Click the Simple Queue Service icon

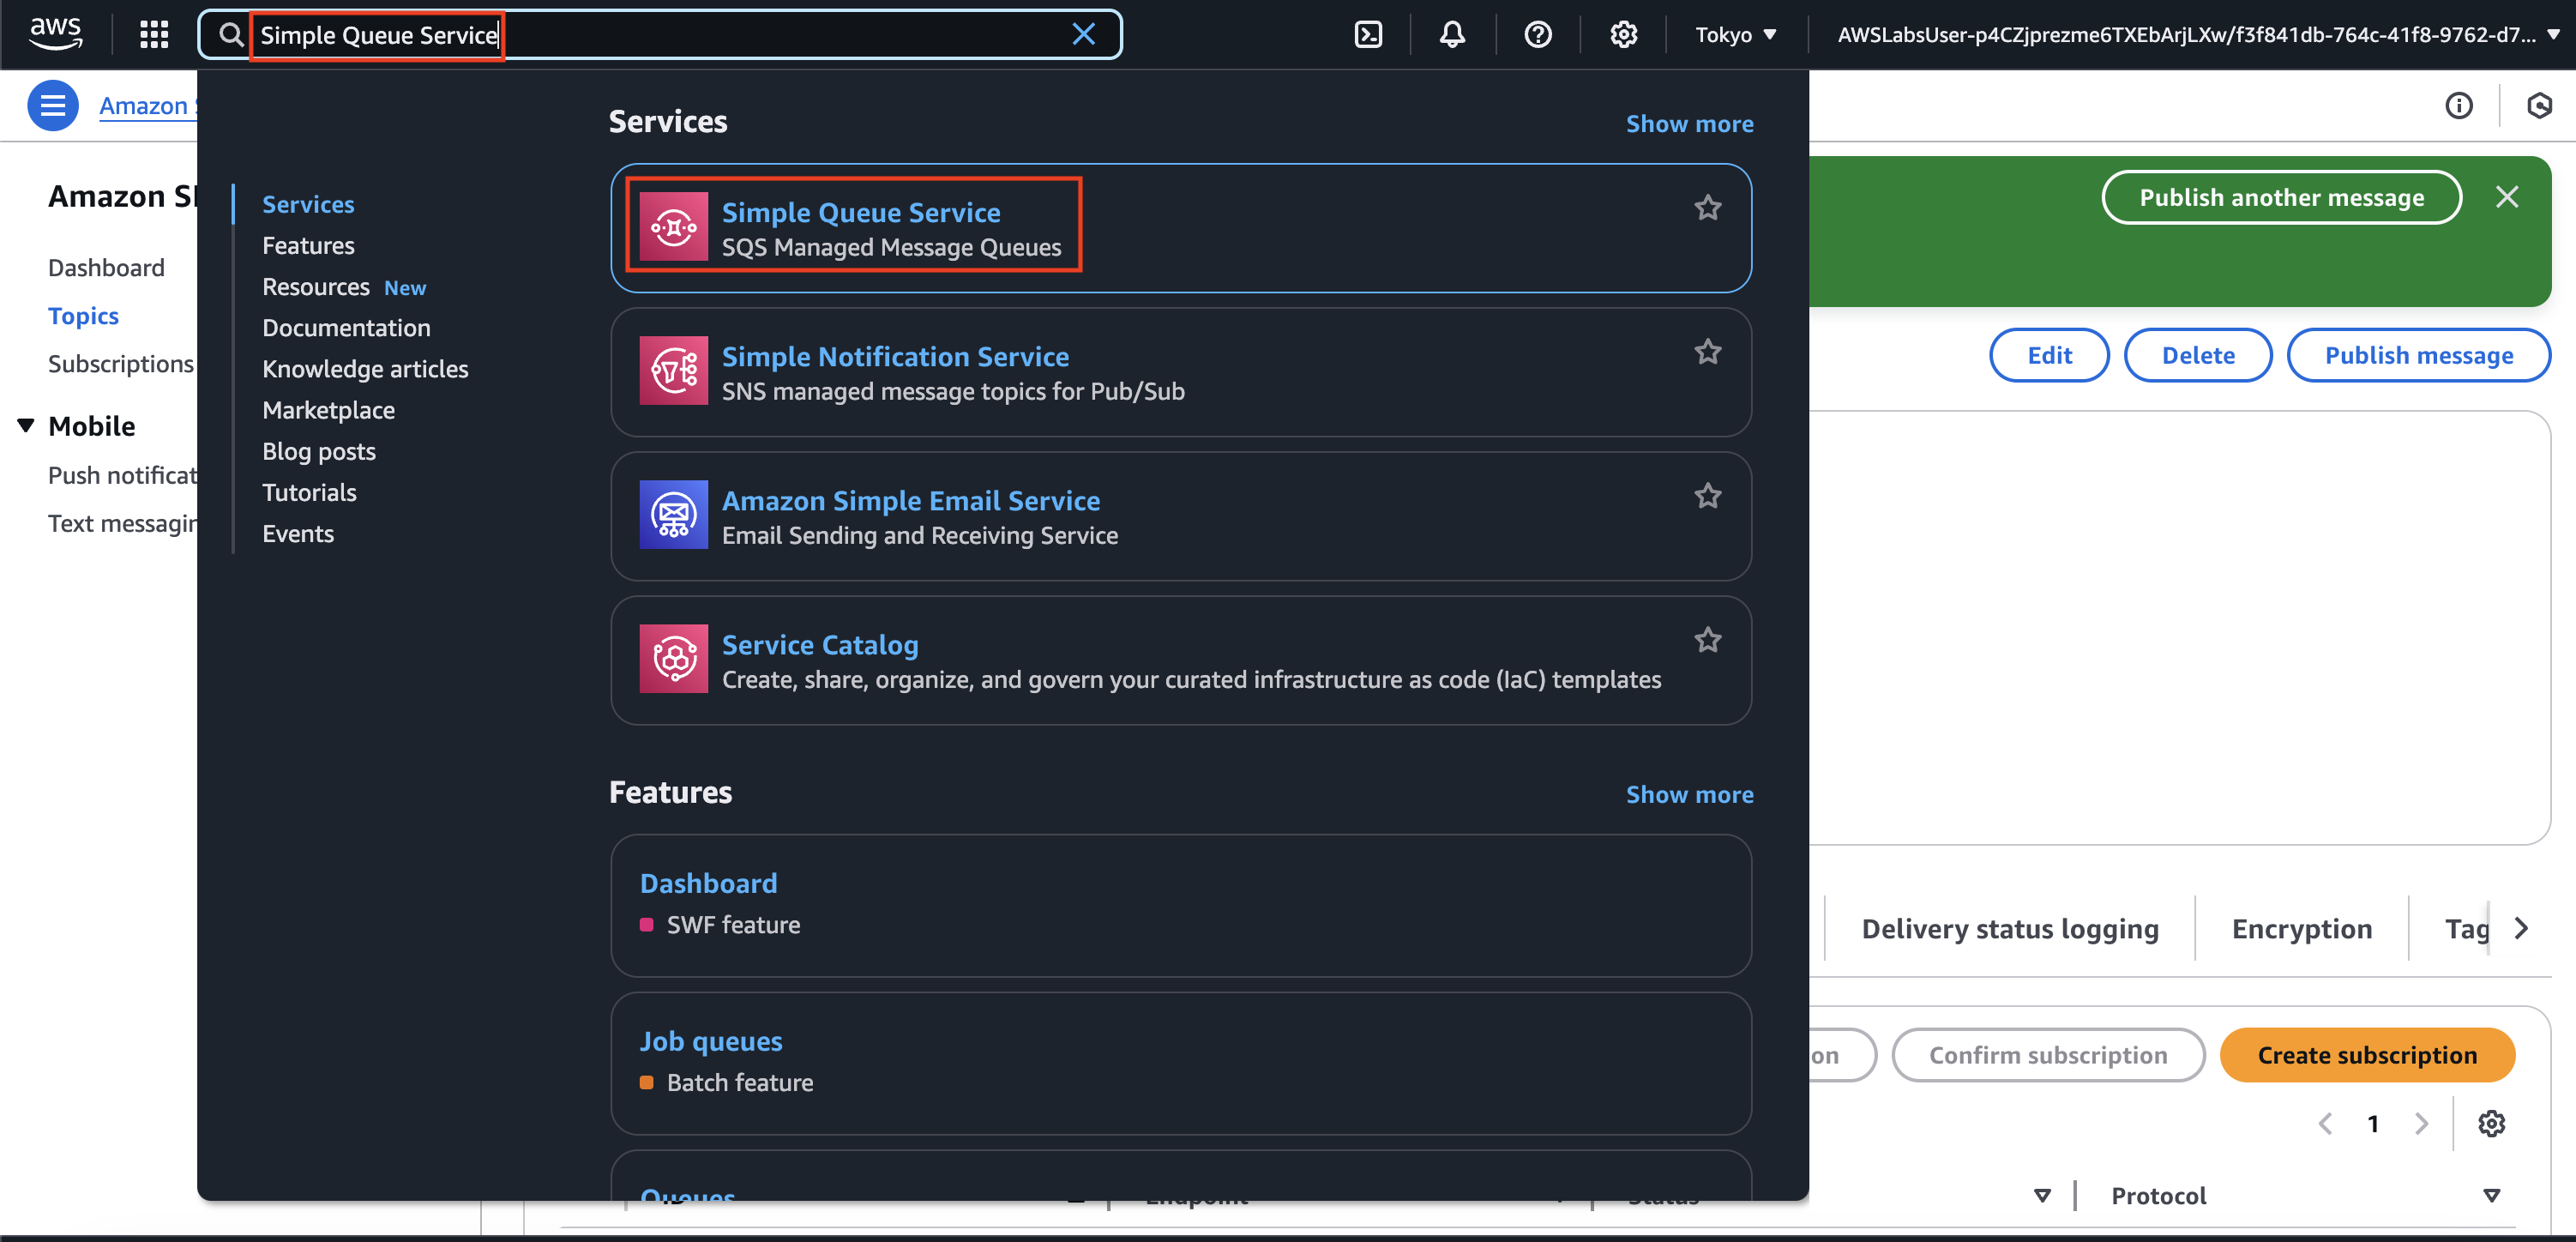(x=673, y=227)
